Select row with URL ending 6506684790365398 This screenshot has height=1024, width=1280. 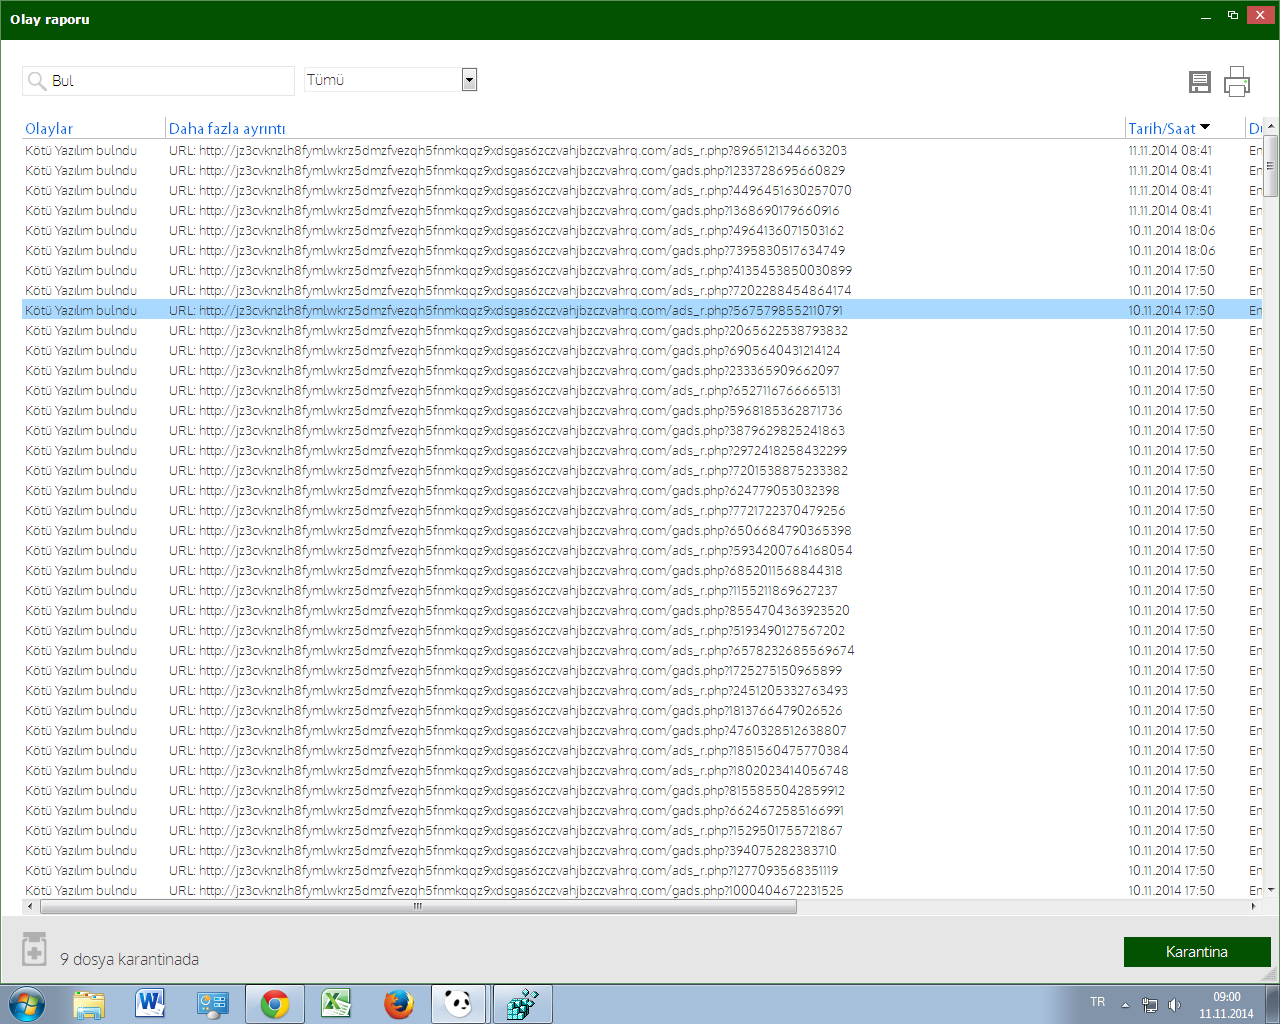click(641, 530)
